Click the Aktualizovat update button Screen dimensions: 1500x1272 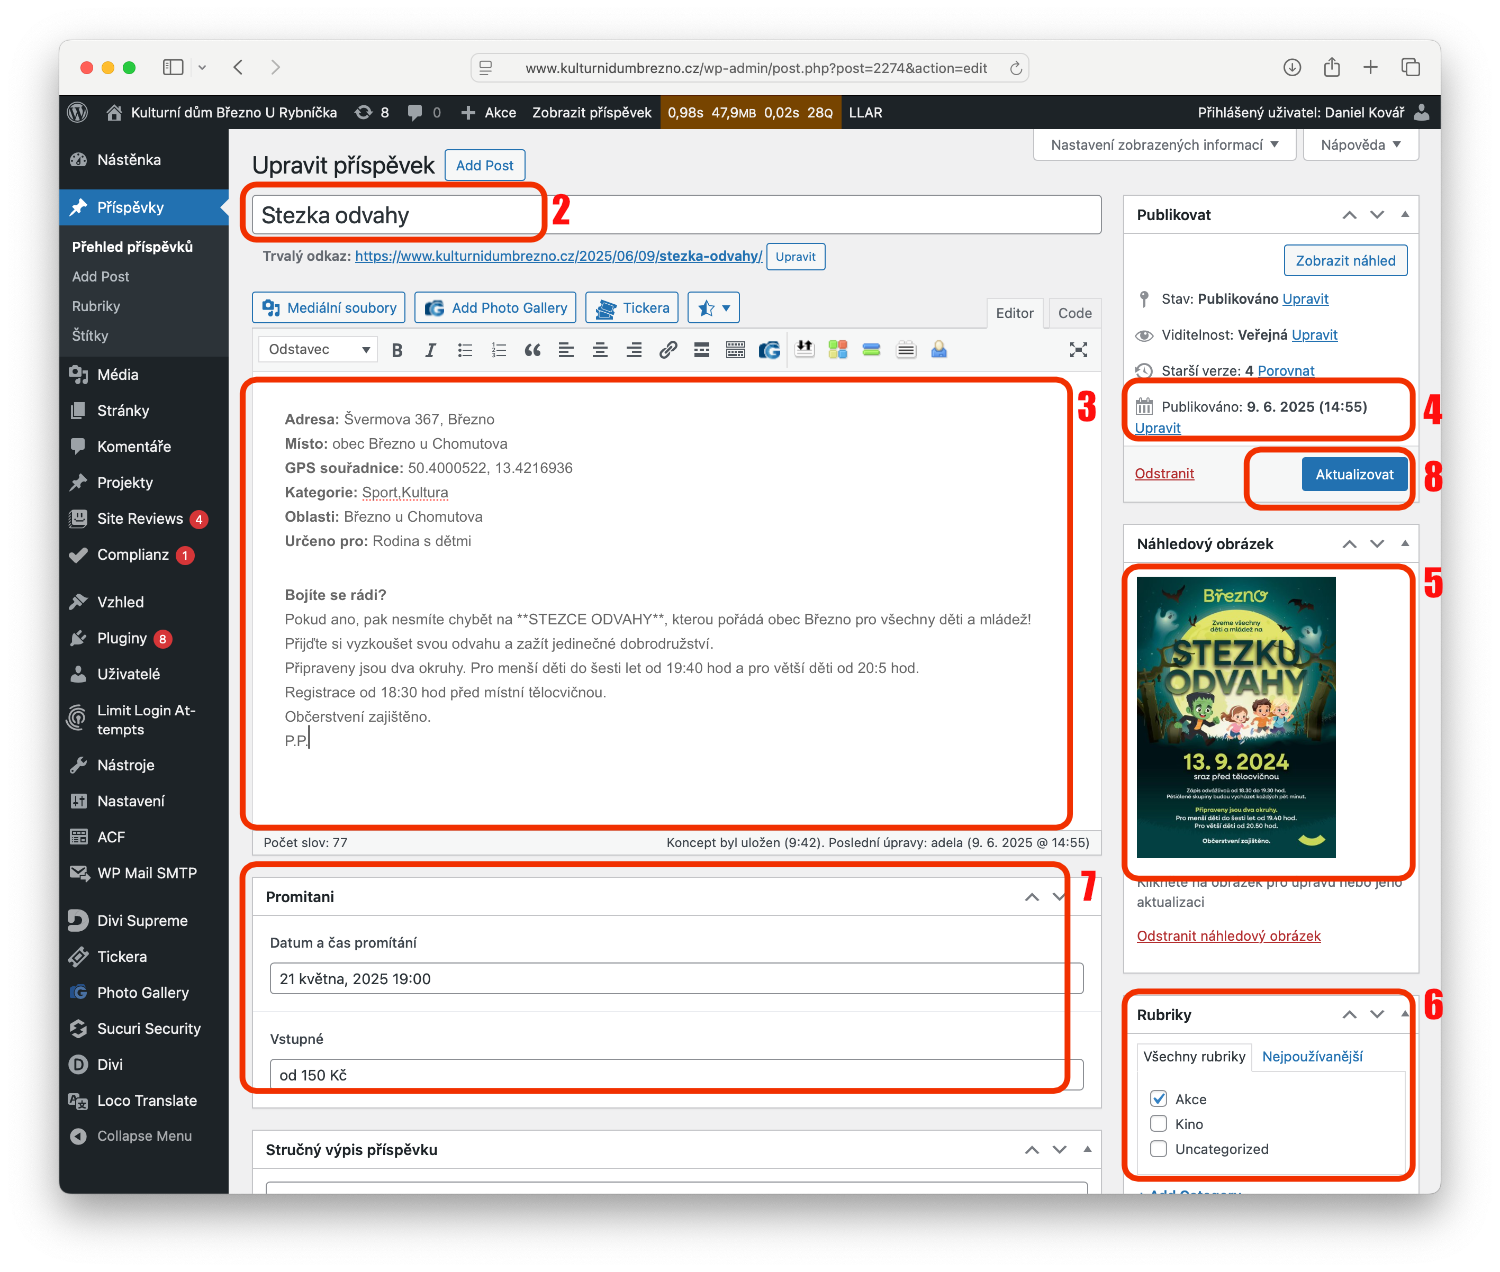click(x=1354, y=474)
